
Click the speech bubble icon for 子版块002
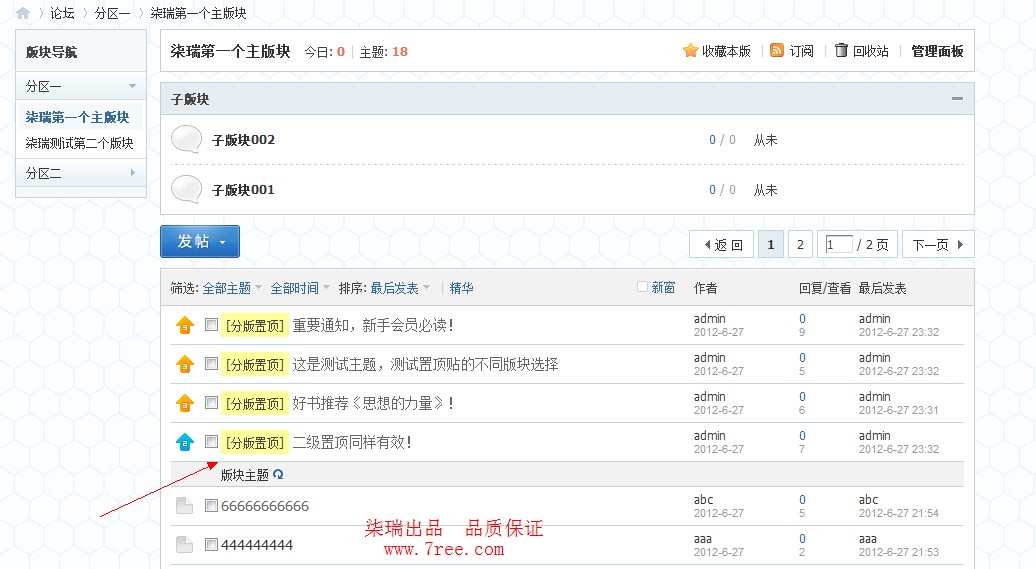point(186,139)
